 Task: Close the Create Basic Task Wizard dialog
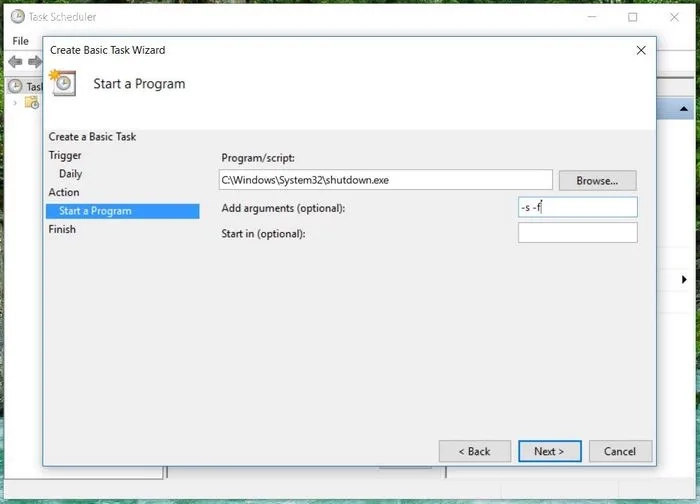click(641, 50)
